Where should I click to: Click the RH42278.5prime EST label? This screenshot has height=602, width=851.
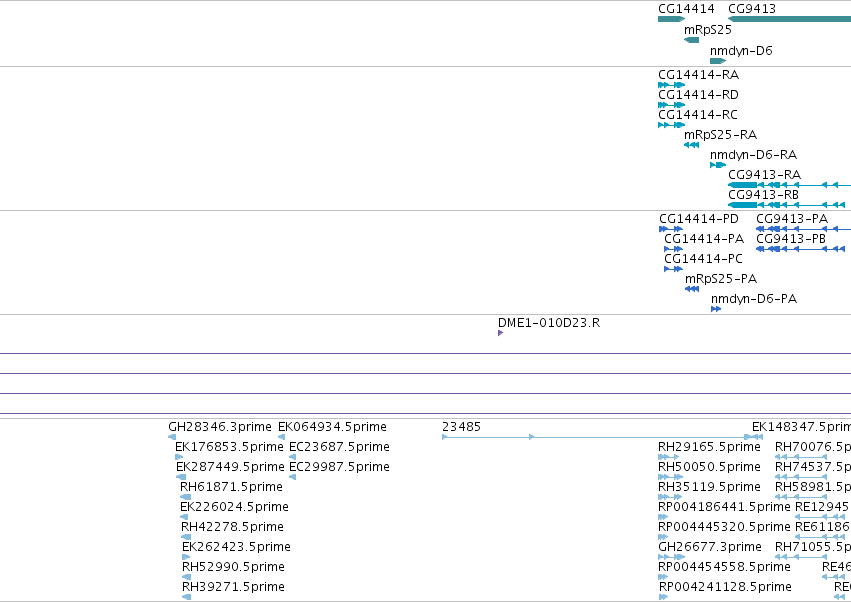pos(232,527)
